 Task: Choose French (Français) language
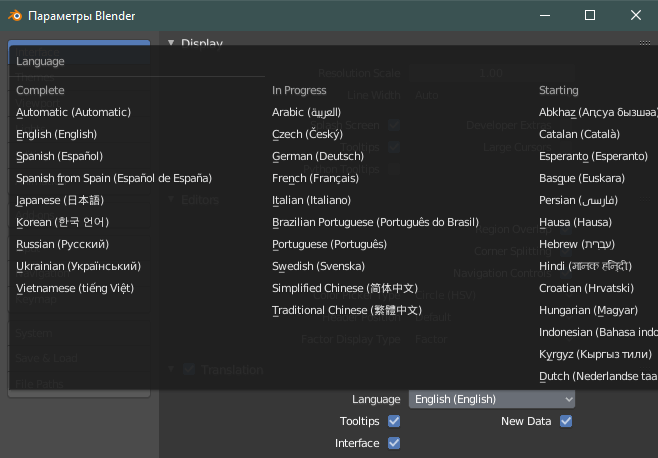[314, 178]
